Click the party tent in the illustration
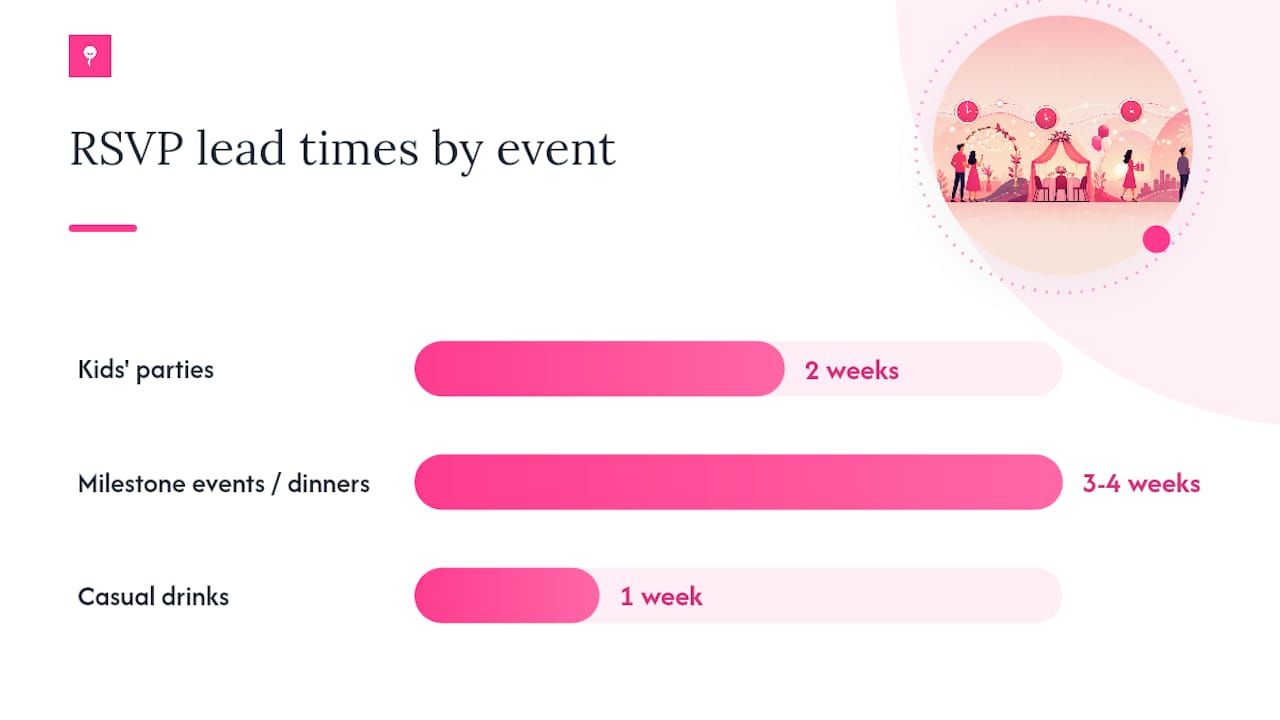The width and height of the screenshot is (1280, 720). pos(1060,166)
